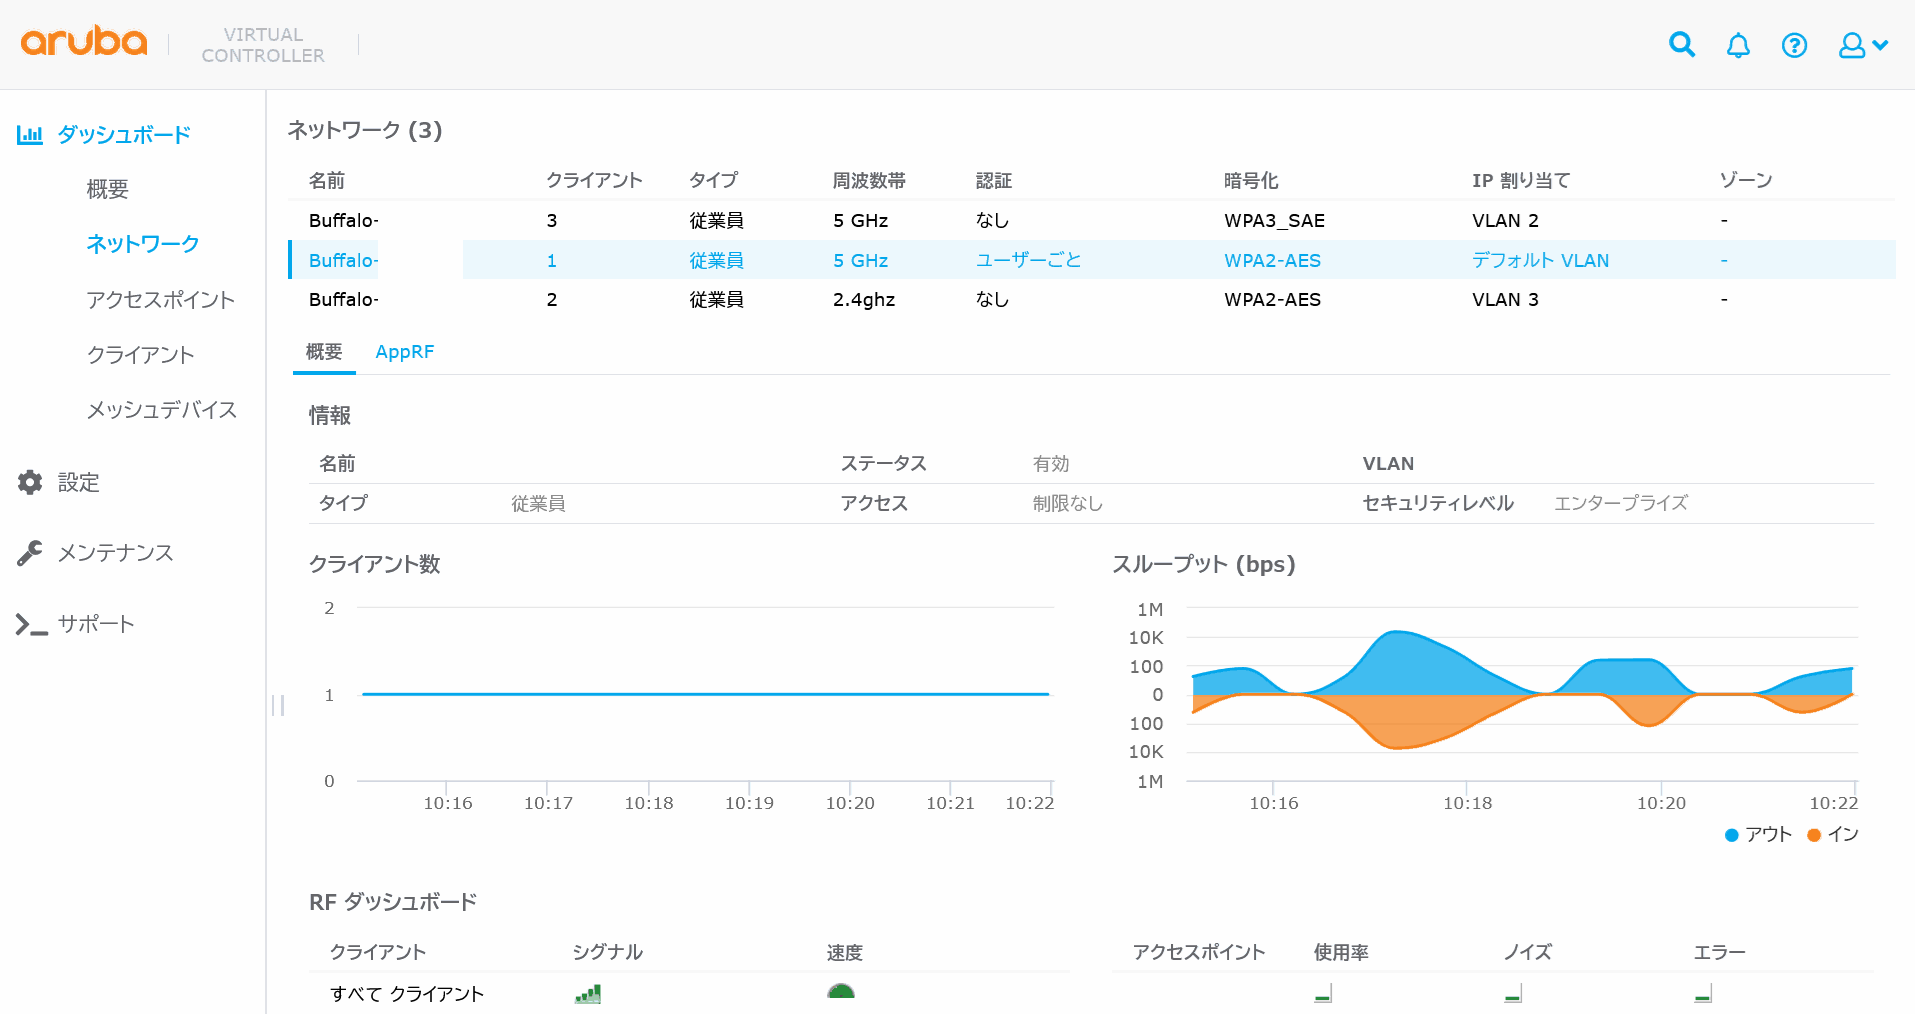Select the 2.4ghz Buffalo network row
The height and width of the screenshot is (1014, 1915).
point(343,300)
